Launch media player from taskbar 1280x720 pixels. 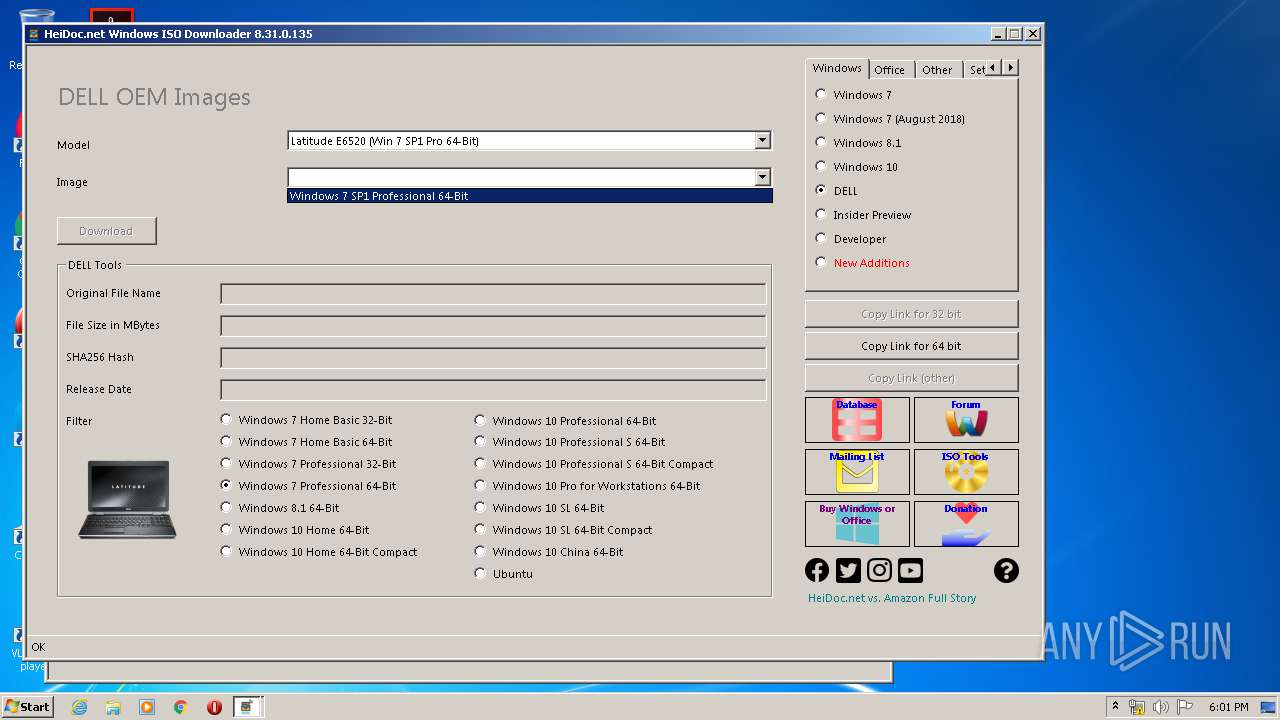click(x=147, y=707)
